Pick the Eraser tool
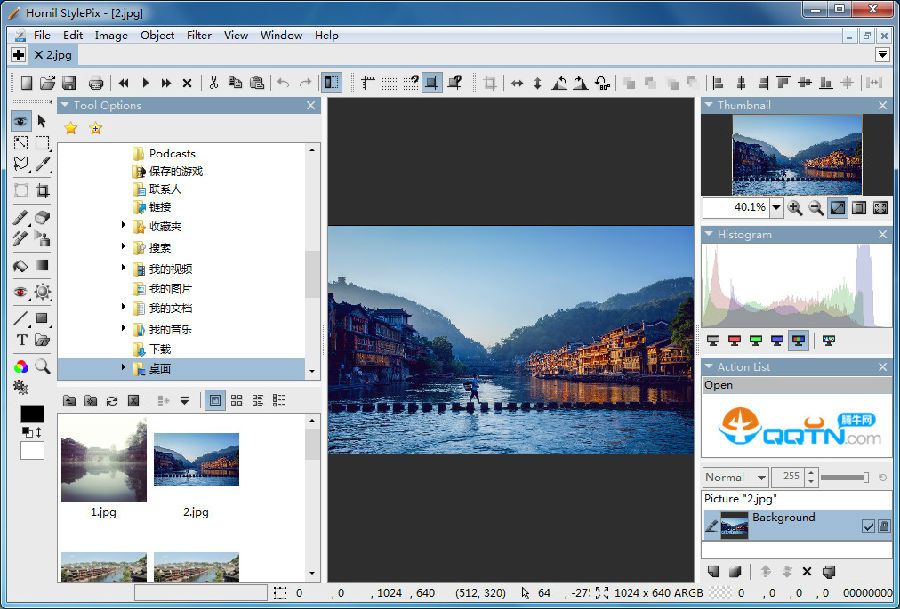This screenshot has width=900, height=609. click(x=42, y=217)
